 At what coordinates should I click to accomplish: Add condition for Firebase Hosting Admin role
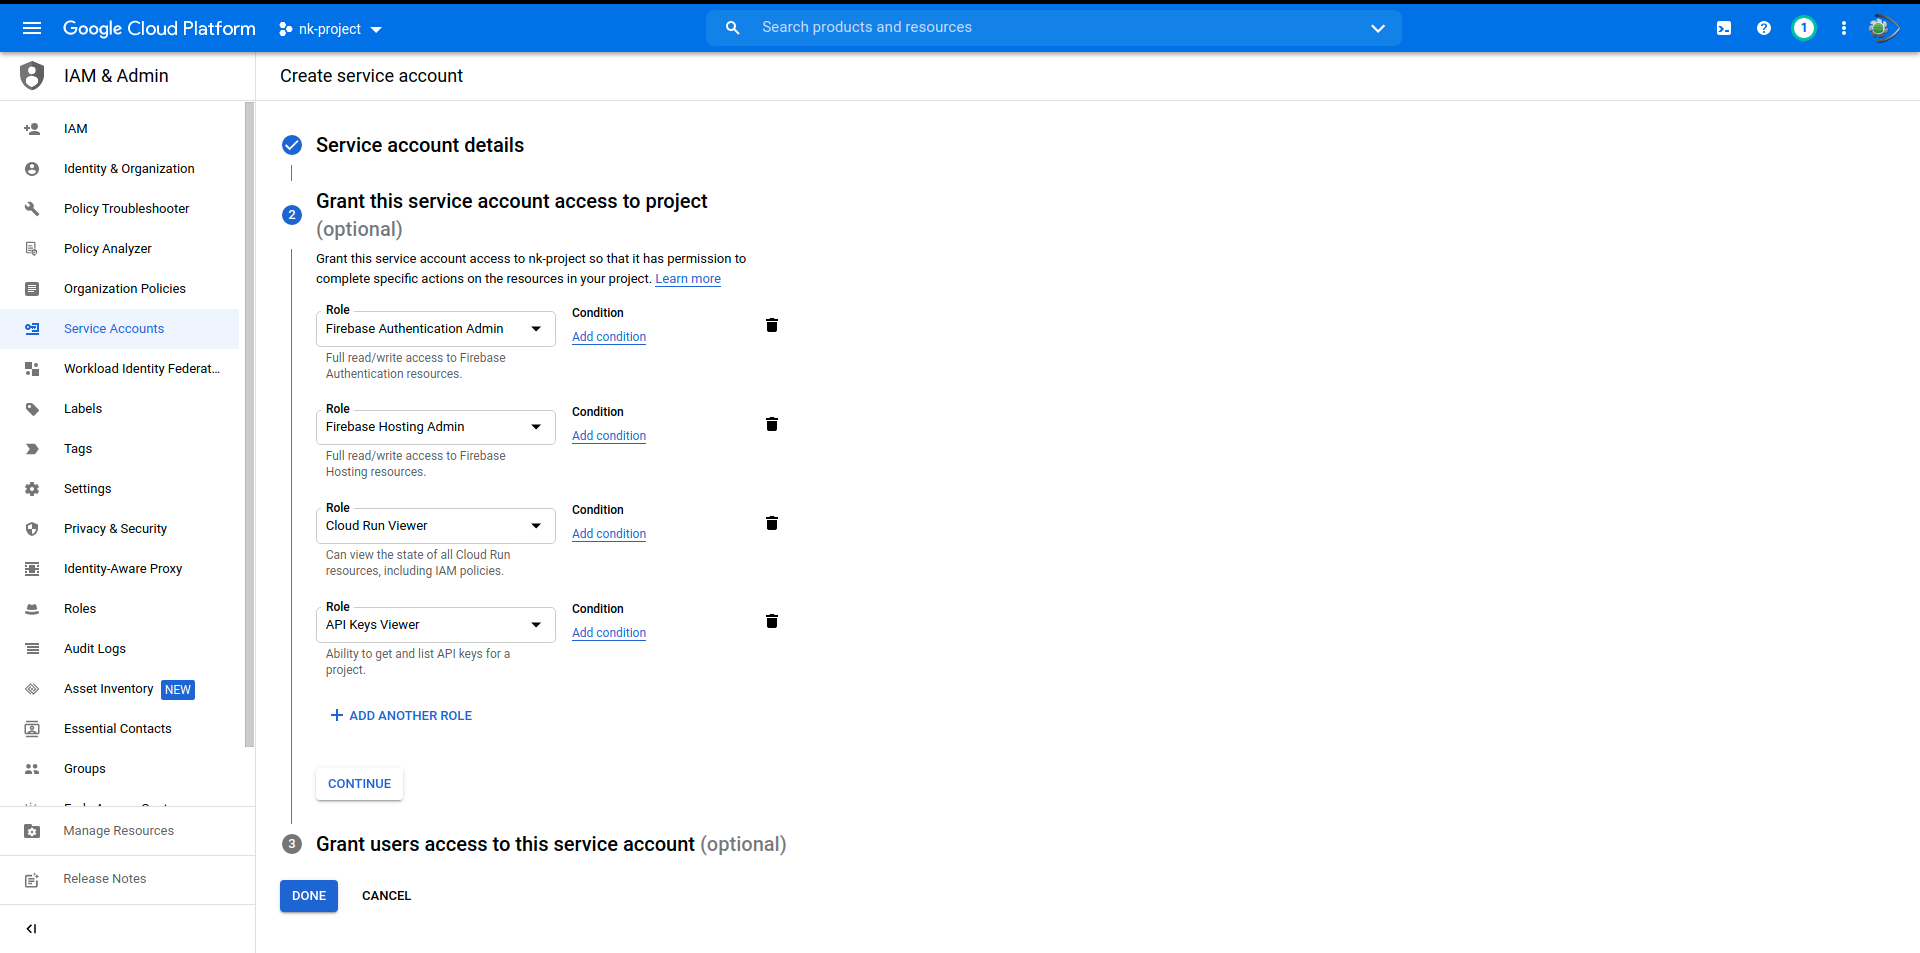tap(609, 436)
